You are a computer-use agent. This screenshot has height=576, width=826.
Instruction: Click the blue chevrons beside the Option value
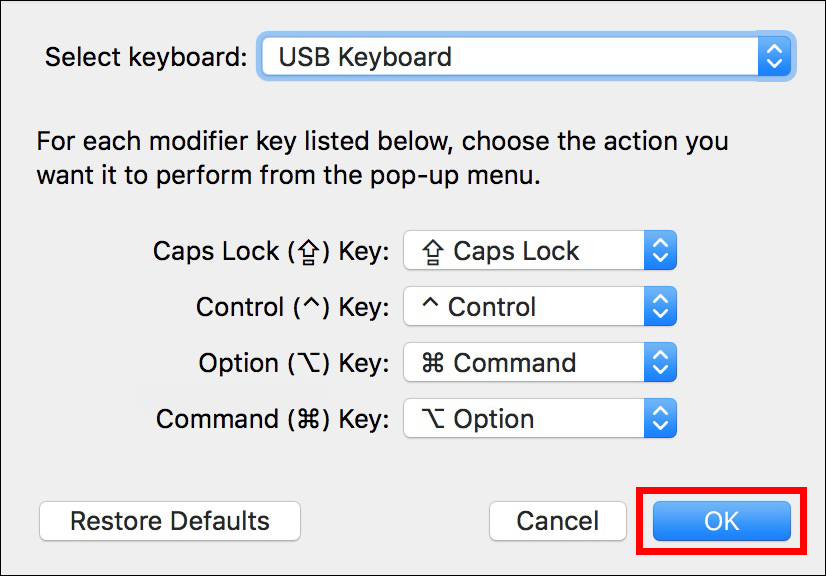click(x=660, y=418)
